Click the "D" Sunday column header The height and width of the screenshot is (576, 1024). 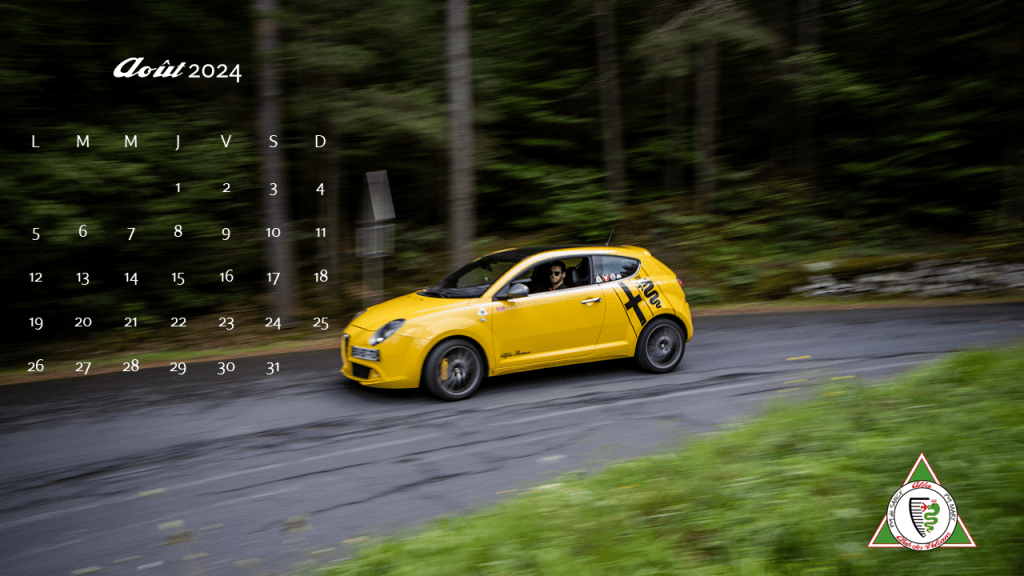point(320,142)
